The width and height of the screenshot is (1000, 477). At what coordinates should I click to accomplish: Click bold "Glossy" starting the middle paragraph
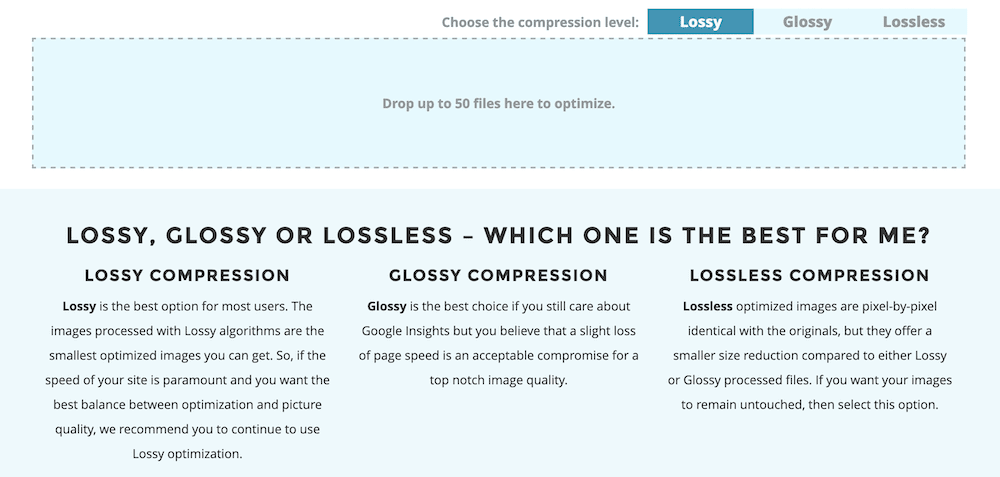387,306
